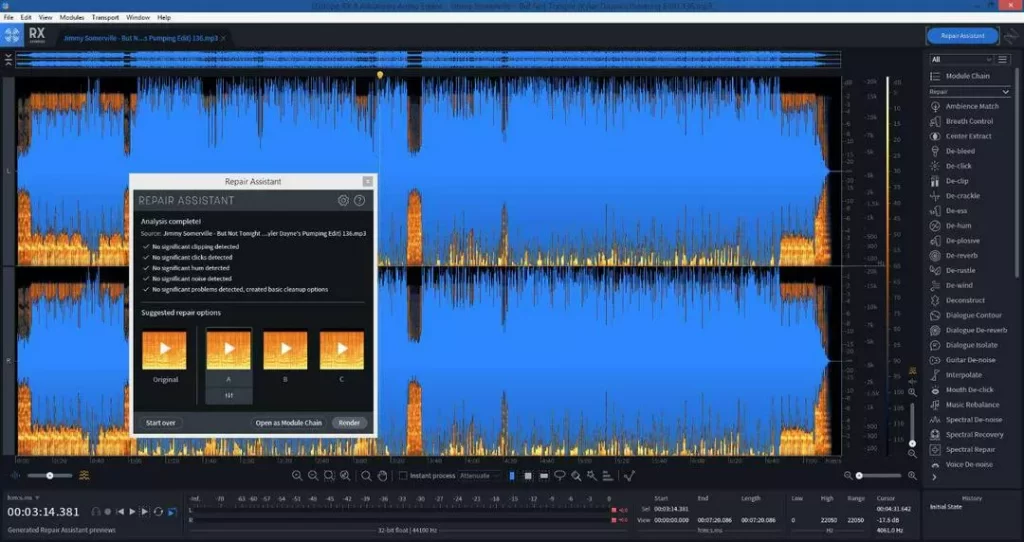This screenshot has width=1024, height=542.
Task: Open the De-crackle module
Action: [x=955, y=196]
